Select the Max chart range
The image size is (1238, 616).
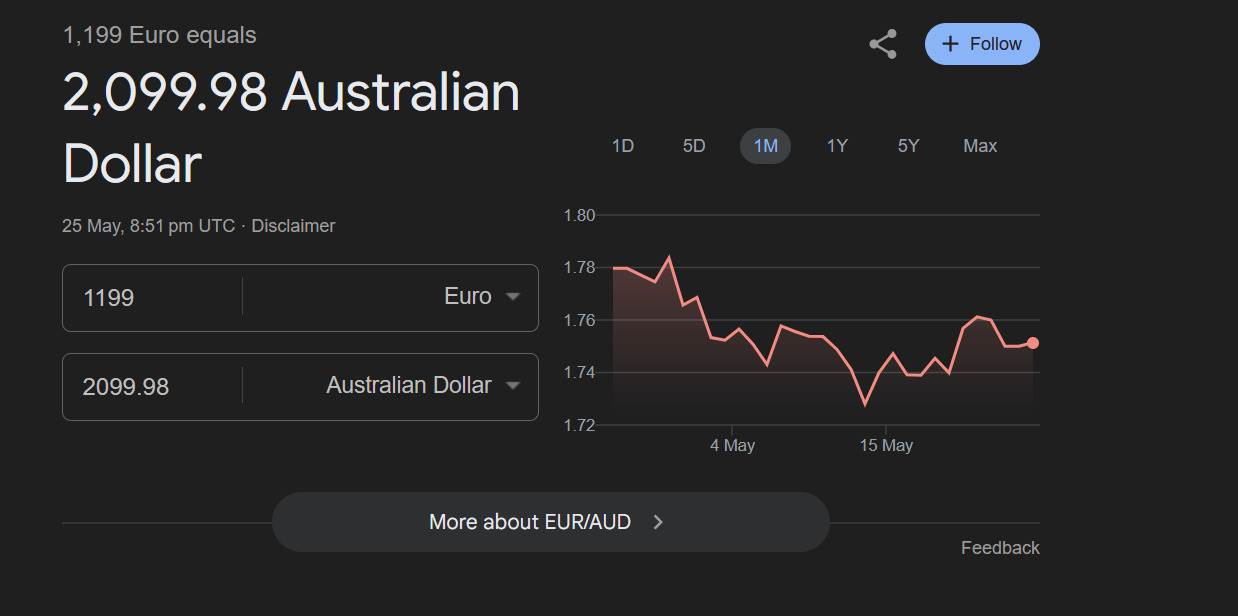pos(980,146)
